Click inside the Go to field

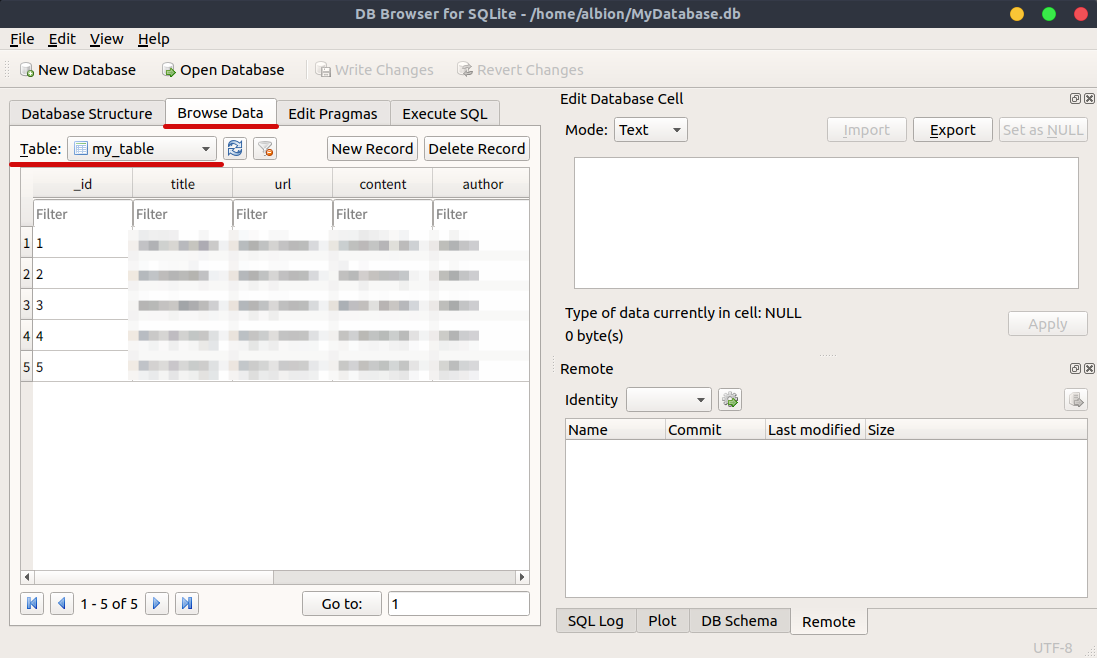[x=458, y=603]
